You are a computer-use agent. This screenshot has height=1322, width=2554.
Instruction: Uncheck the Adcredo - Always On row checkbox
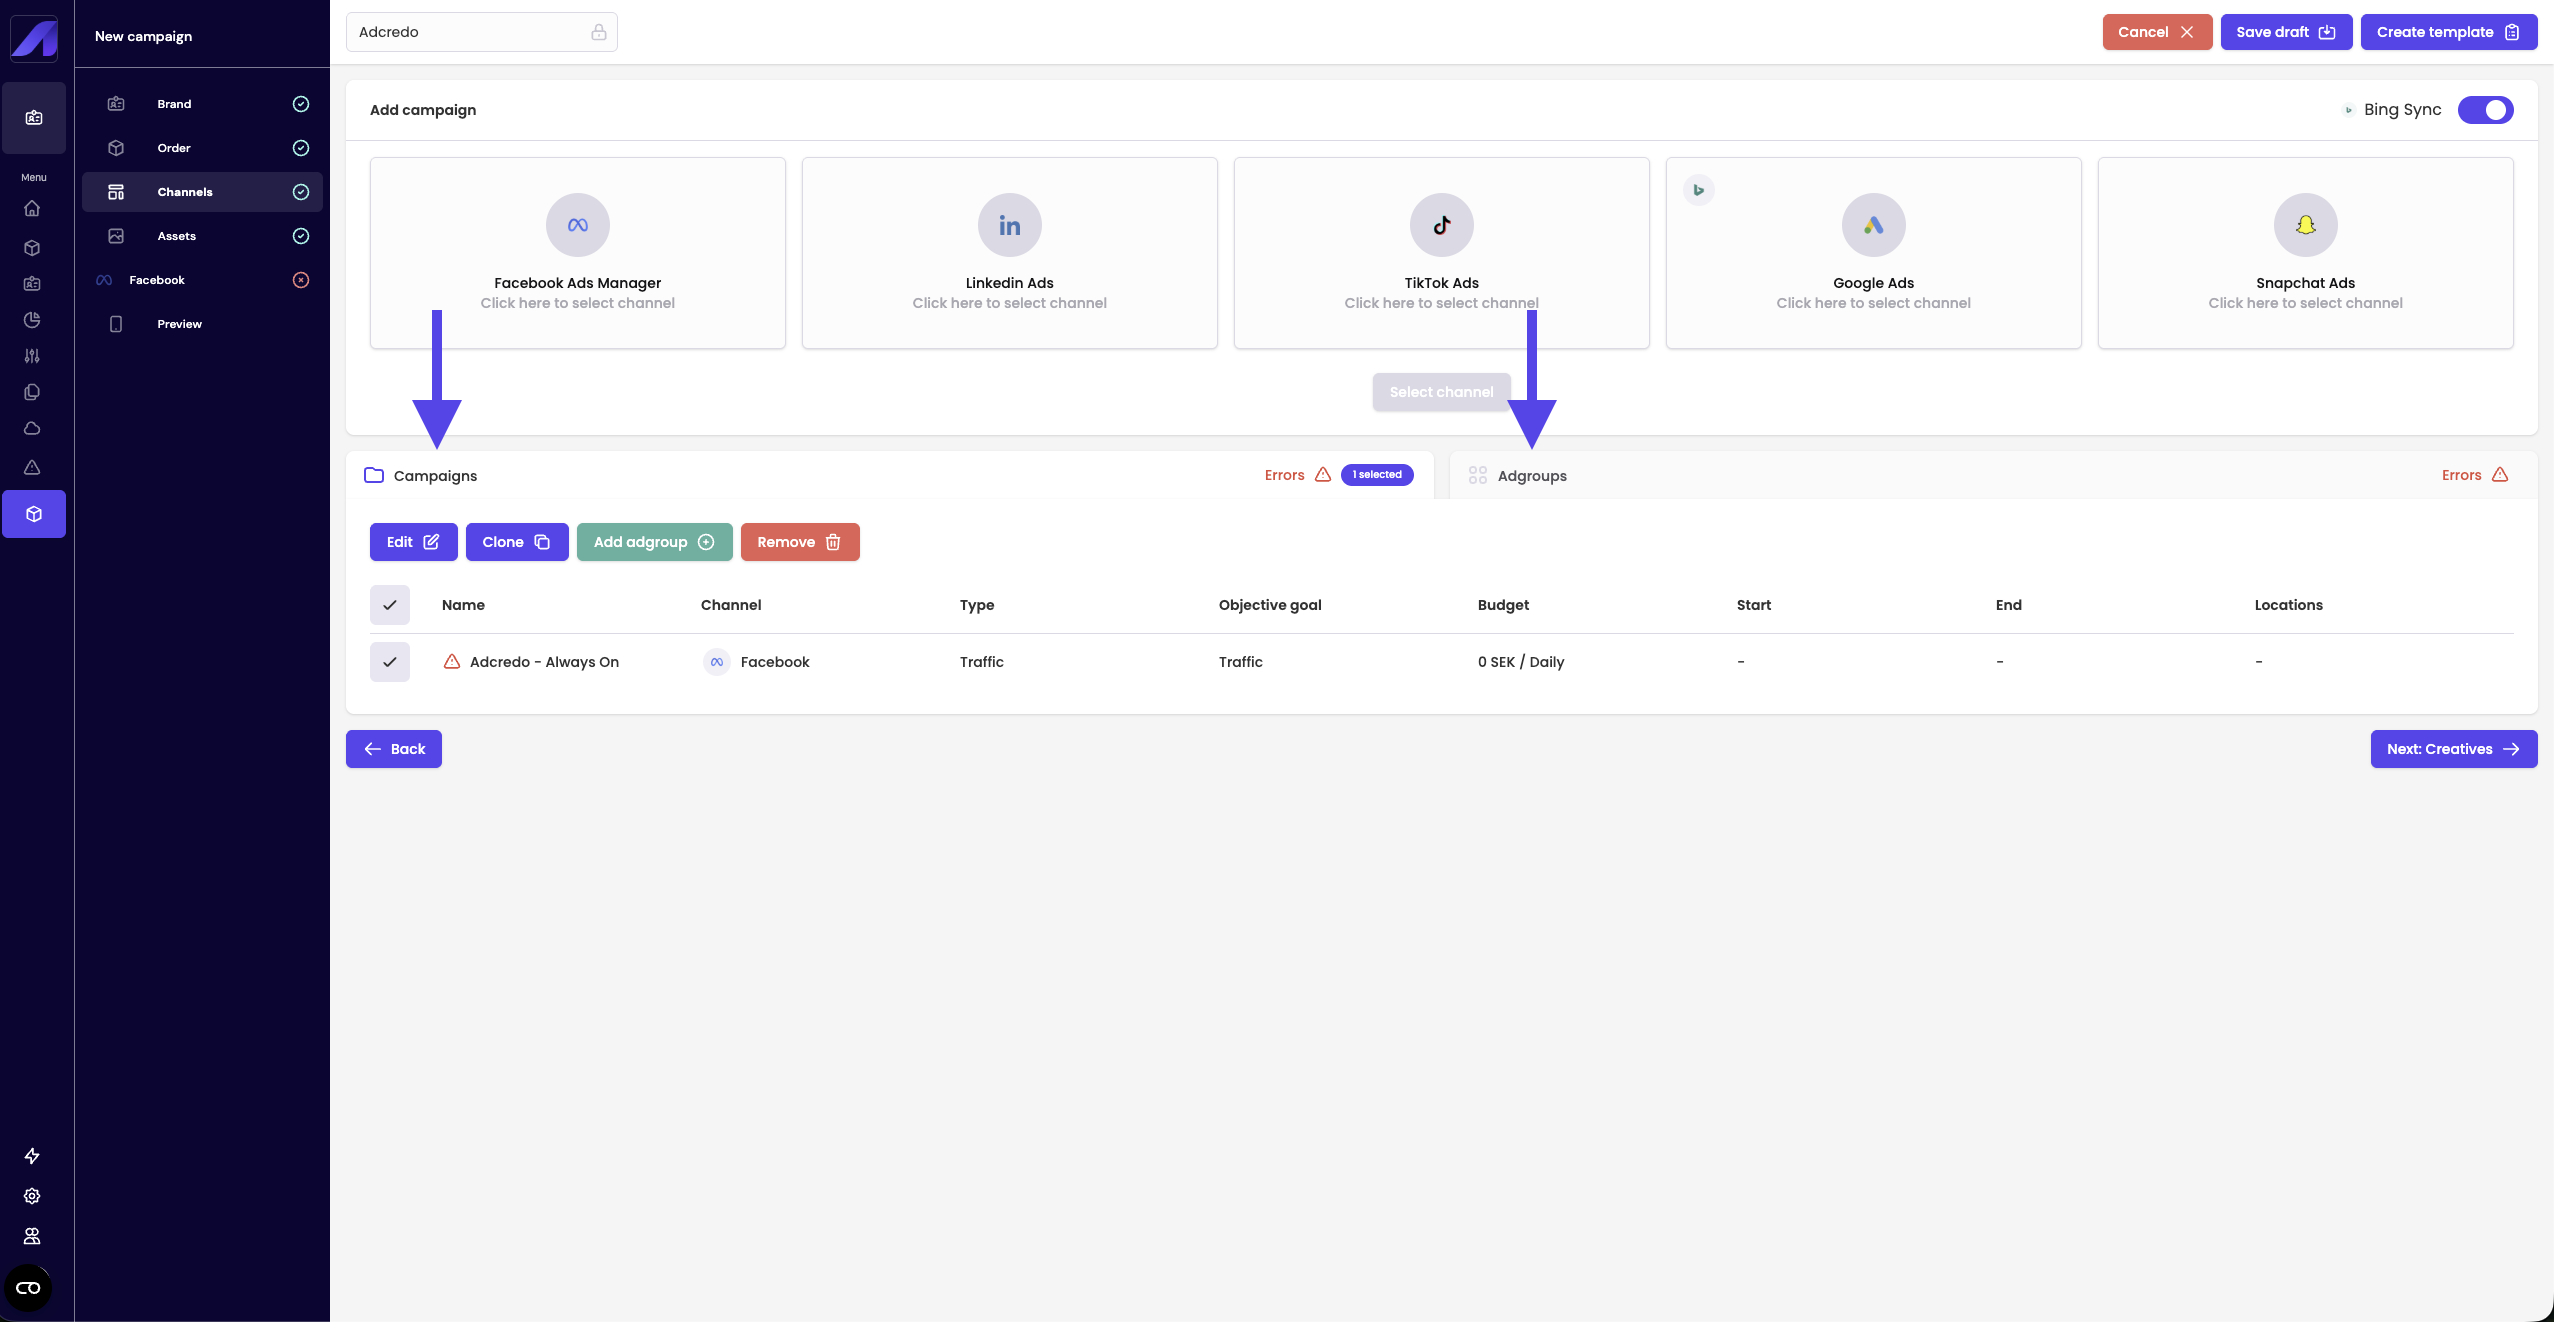[390, 662]
